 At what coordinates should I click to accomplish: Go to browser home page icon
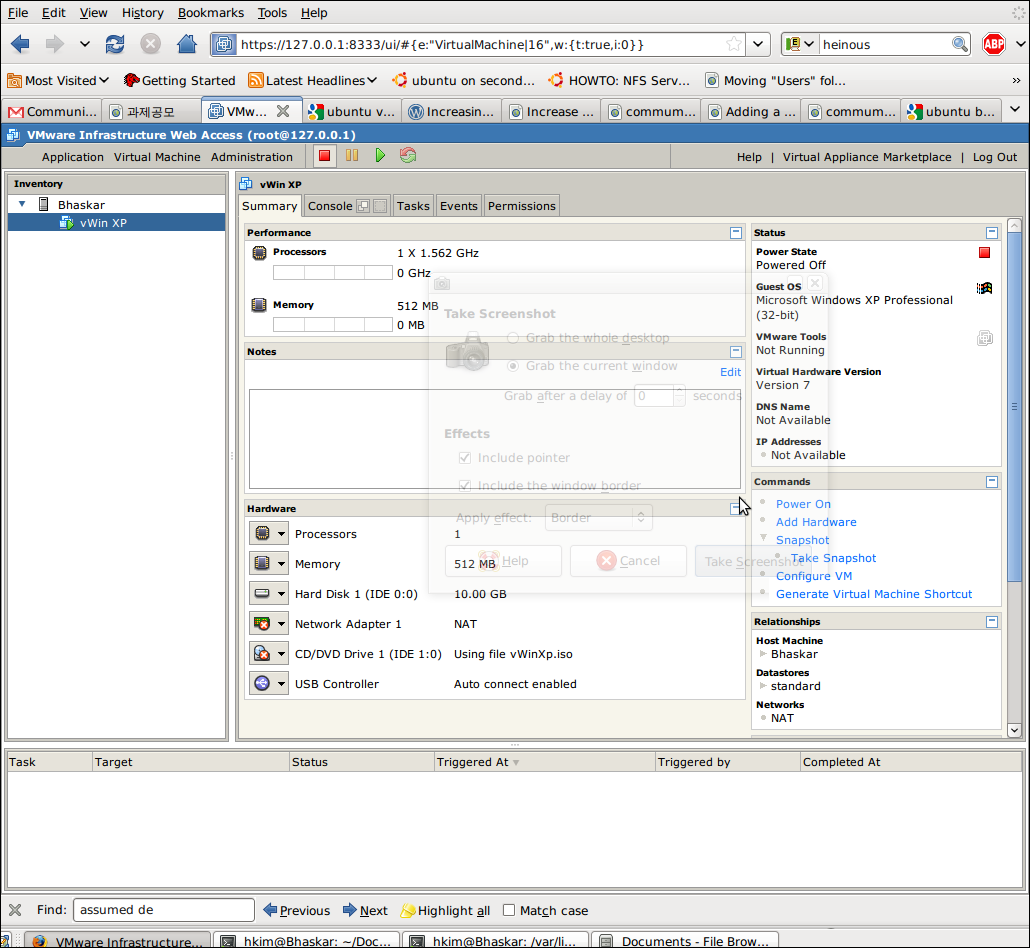187,45
